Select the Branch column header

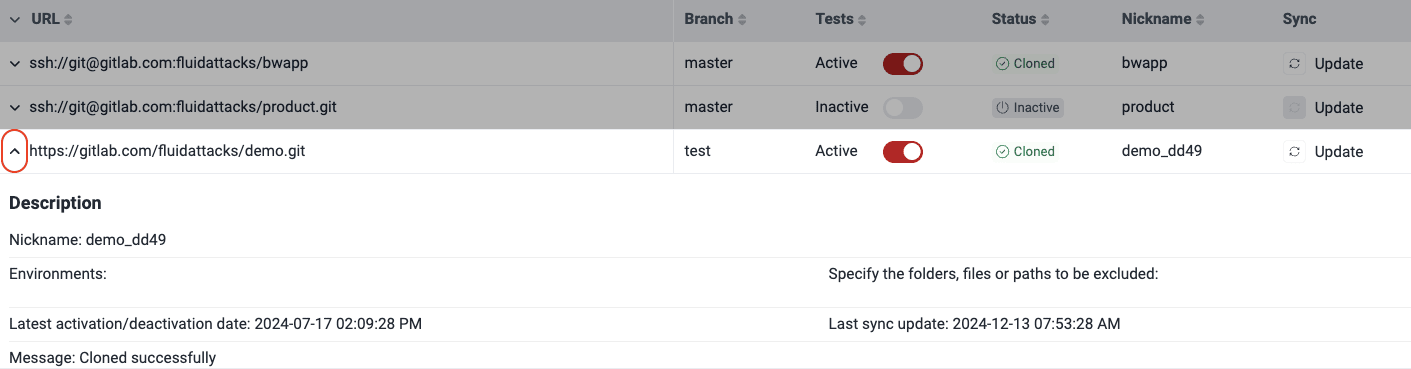[709, 19]
